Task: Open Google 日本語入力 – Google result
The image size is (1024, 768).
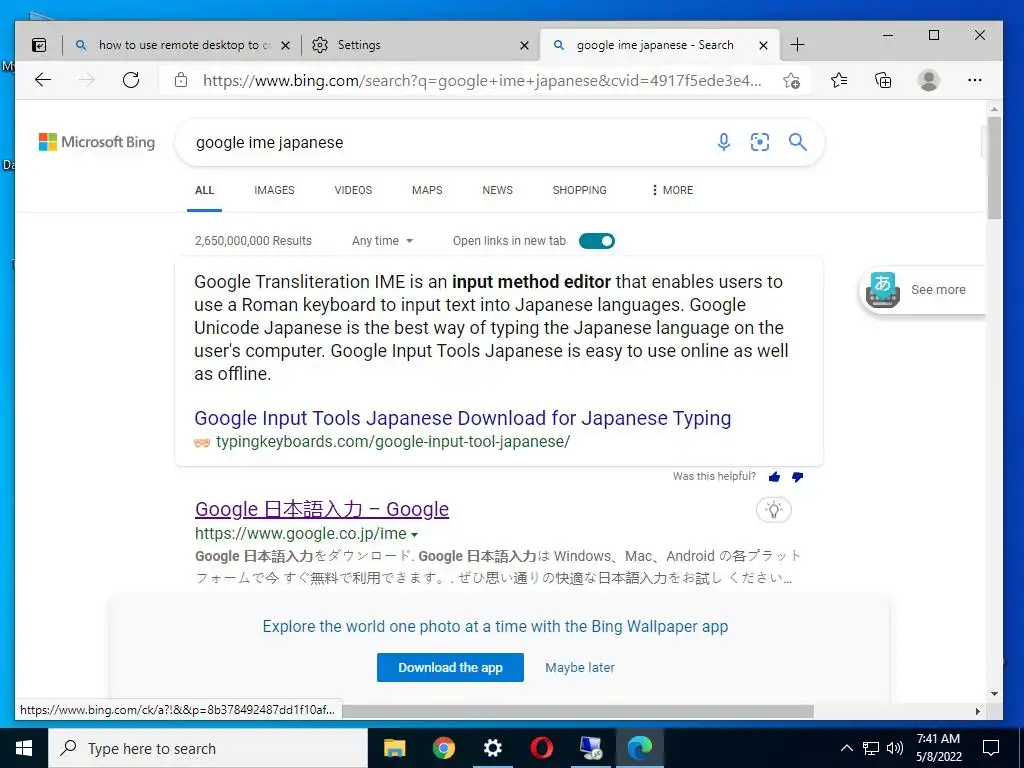Action: [x=322, y=509]
